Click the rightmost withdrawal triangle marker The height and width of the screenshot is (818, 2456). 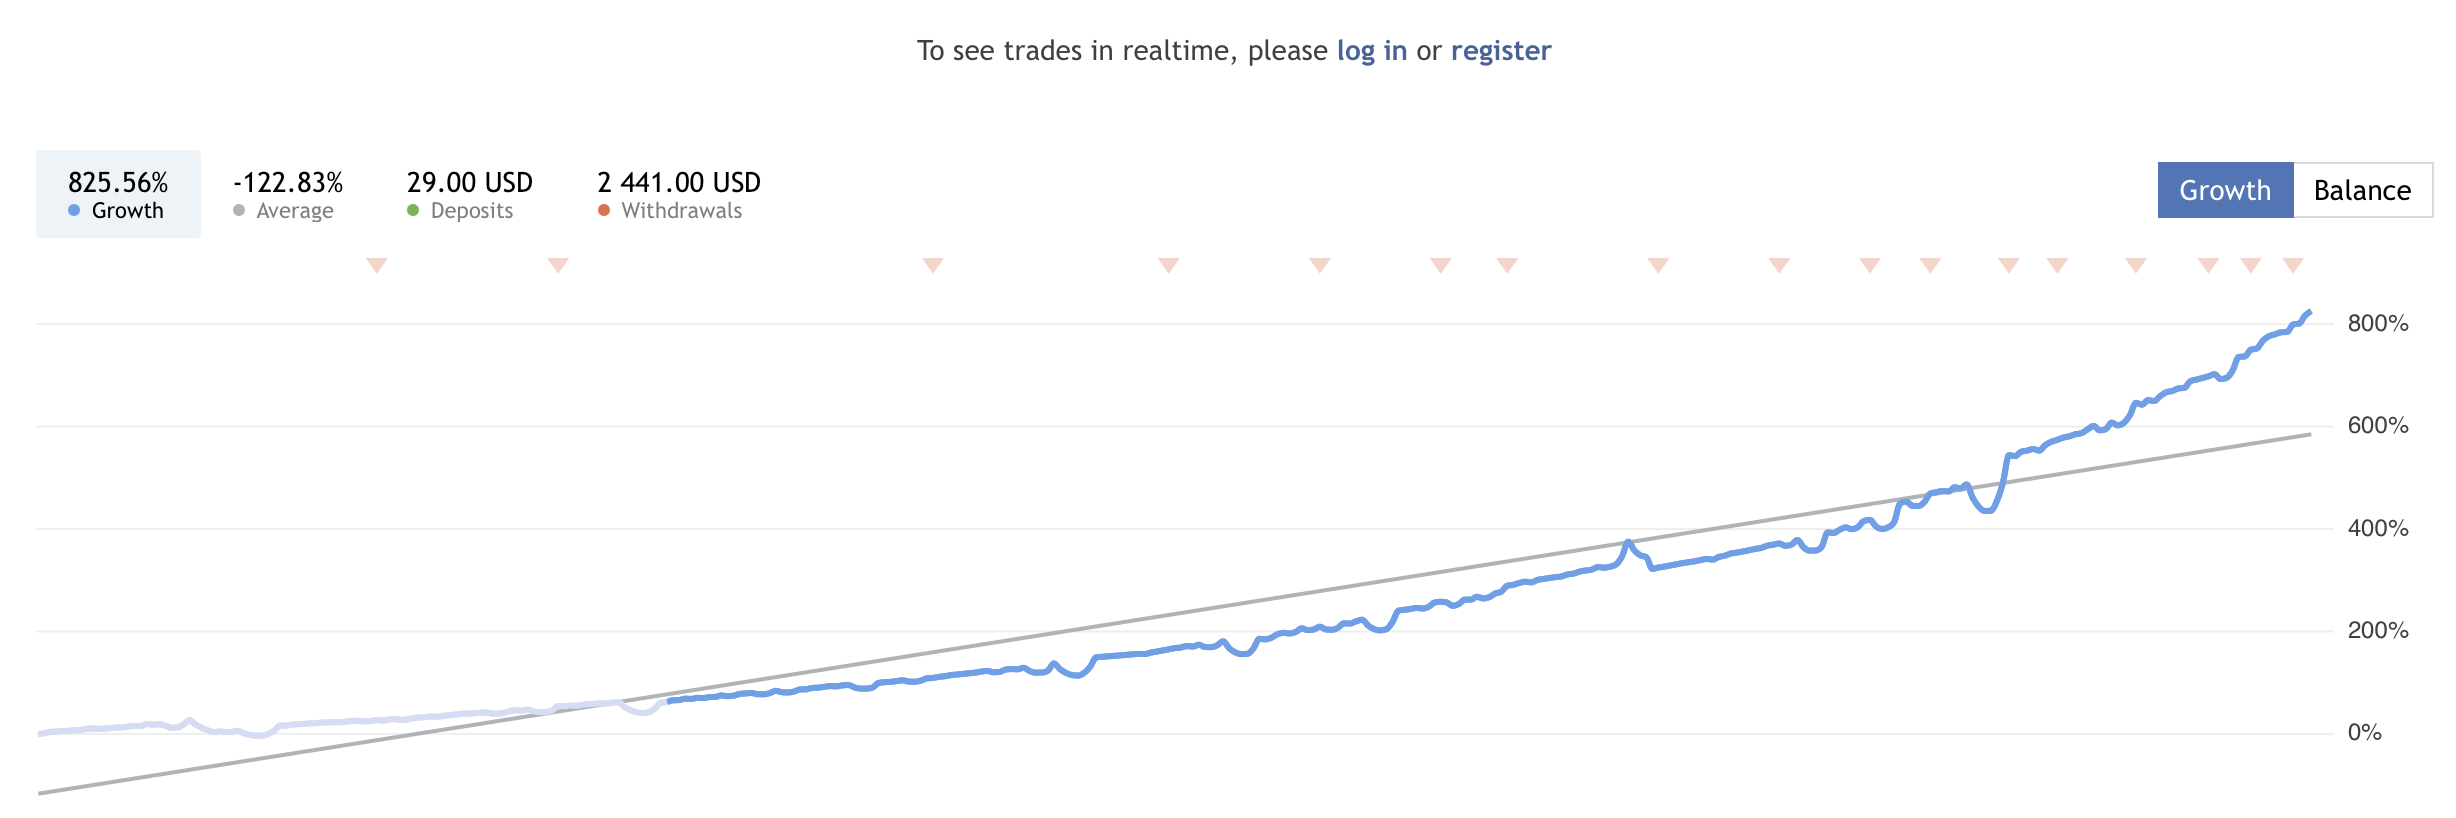point(2293,265)
